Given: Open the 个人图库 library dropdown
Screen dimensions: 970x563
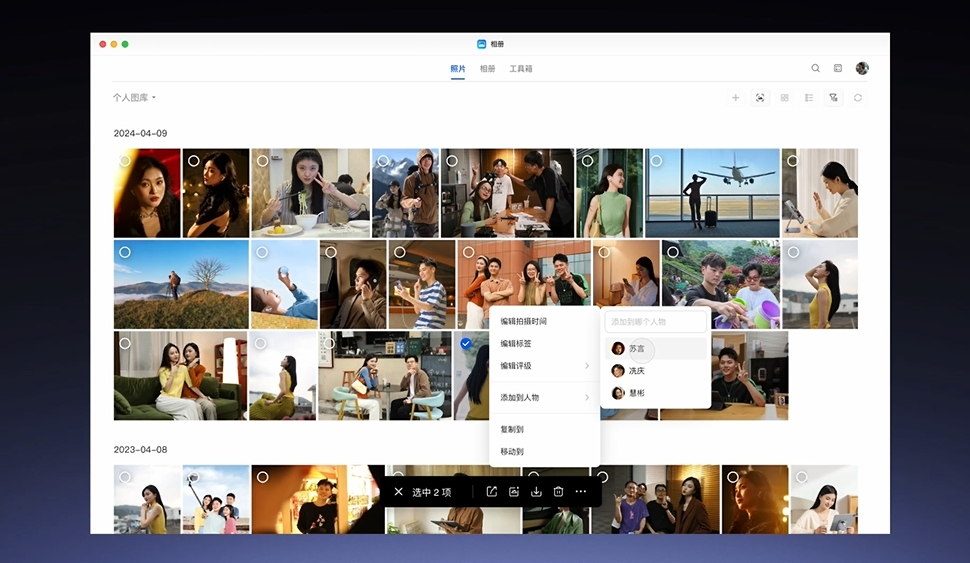Looking at the screenshot, I should pyautogui.click(x=134, y=98).
